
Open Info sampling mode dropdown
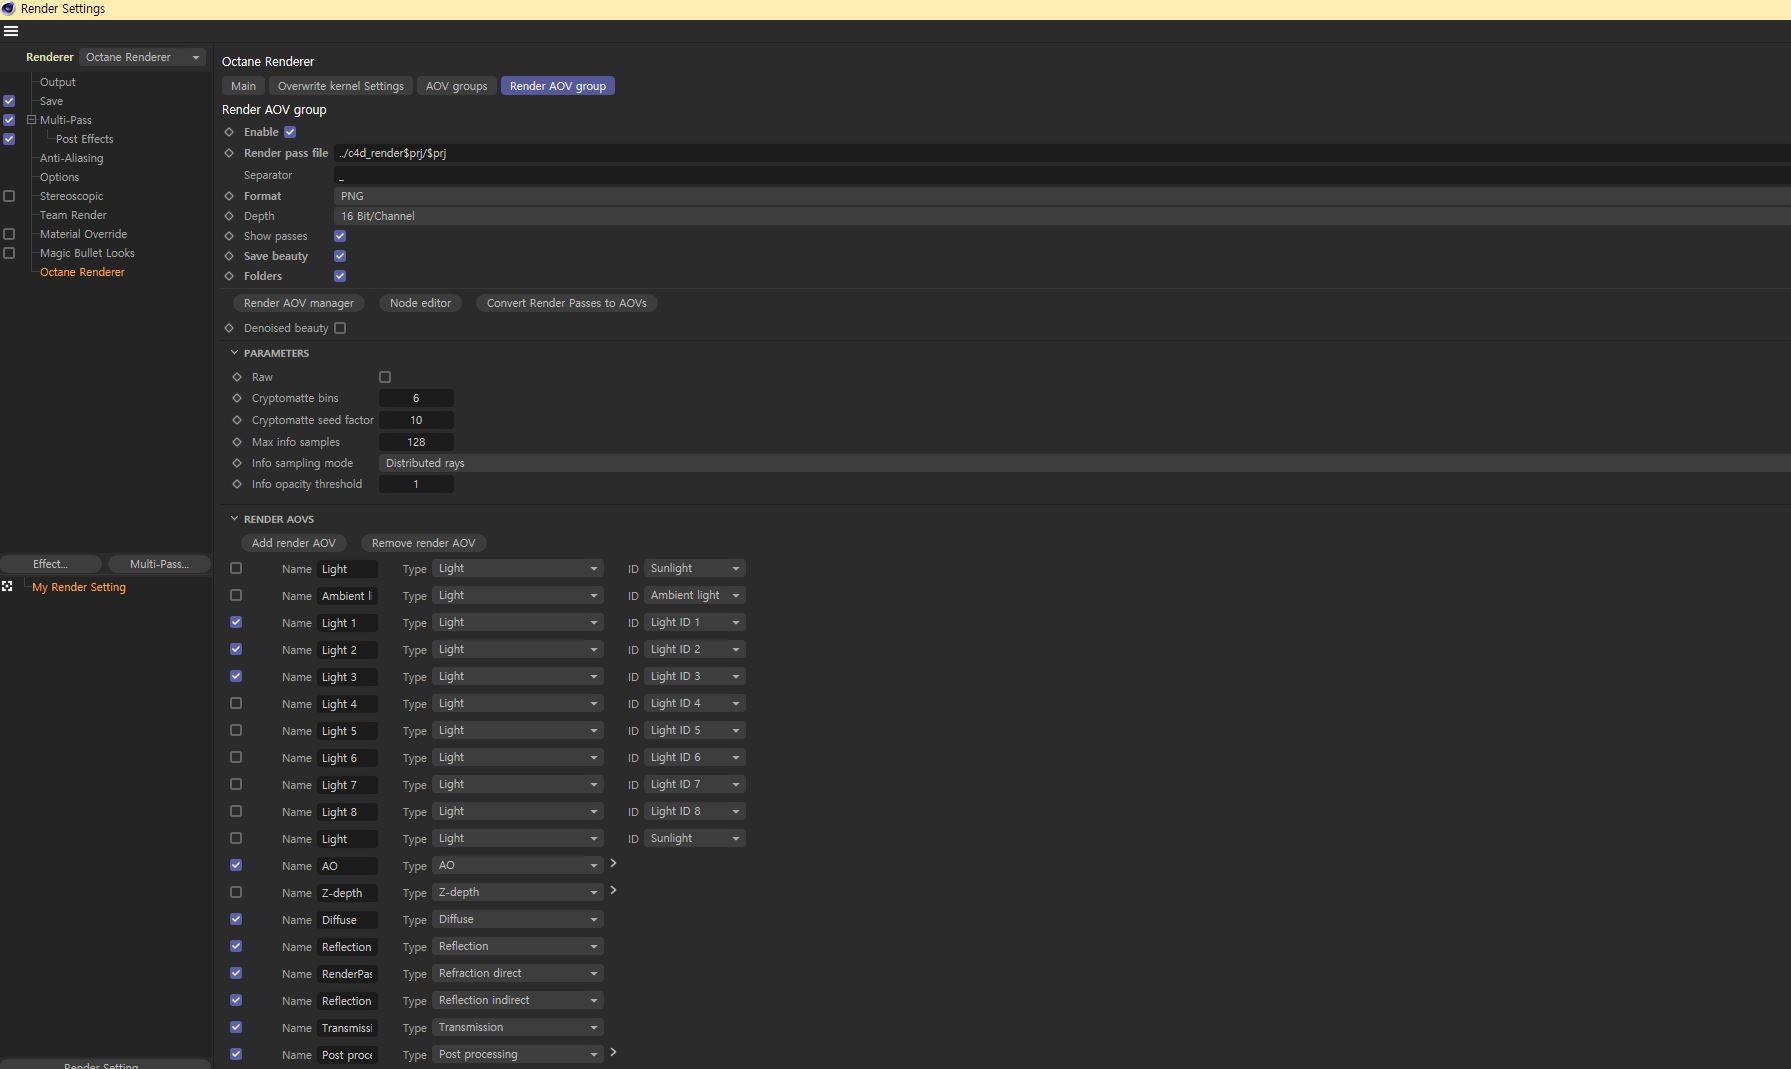(1085, 463)
